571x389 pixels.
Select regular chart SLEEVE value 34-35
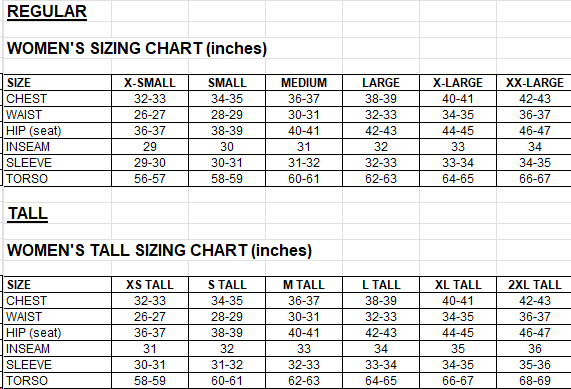pos(535,163)
